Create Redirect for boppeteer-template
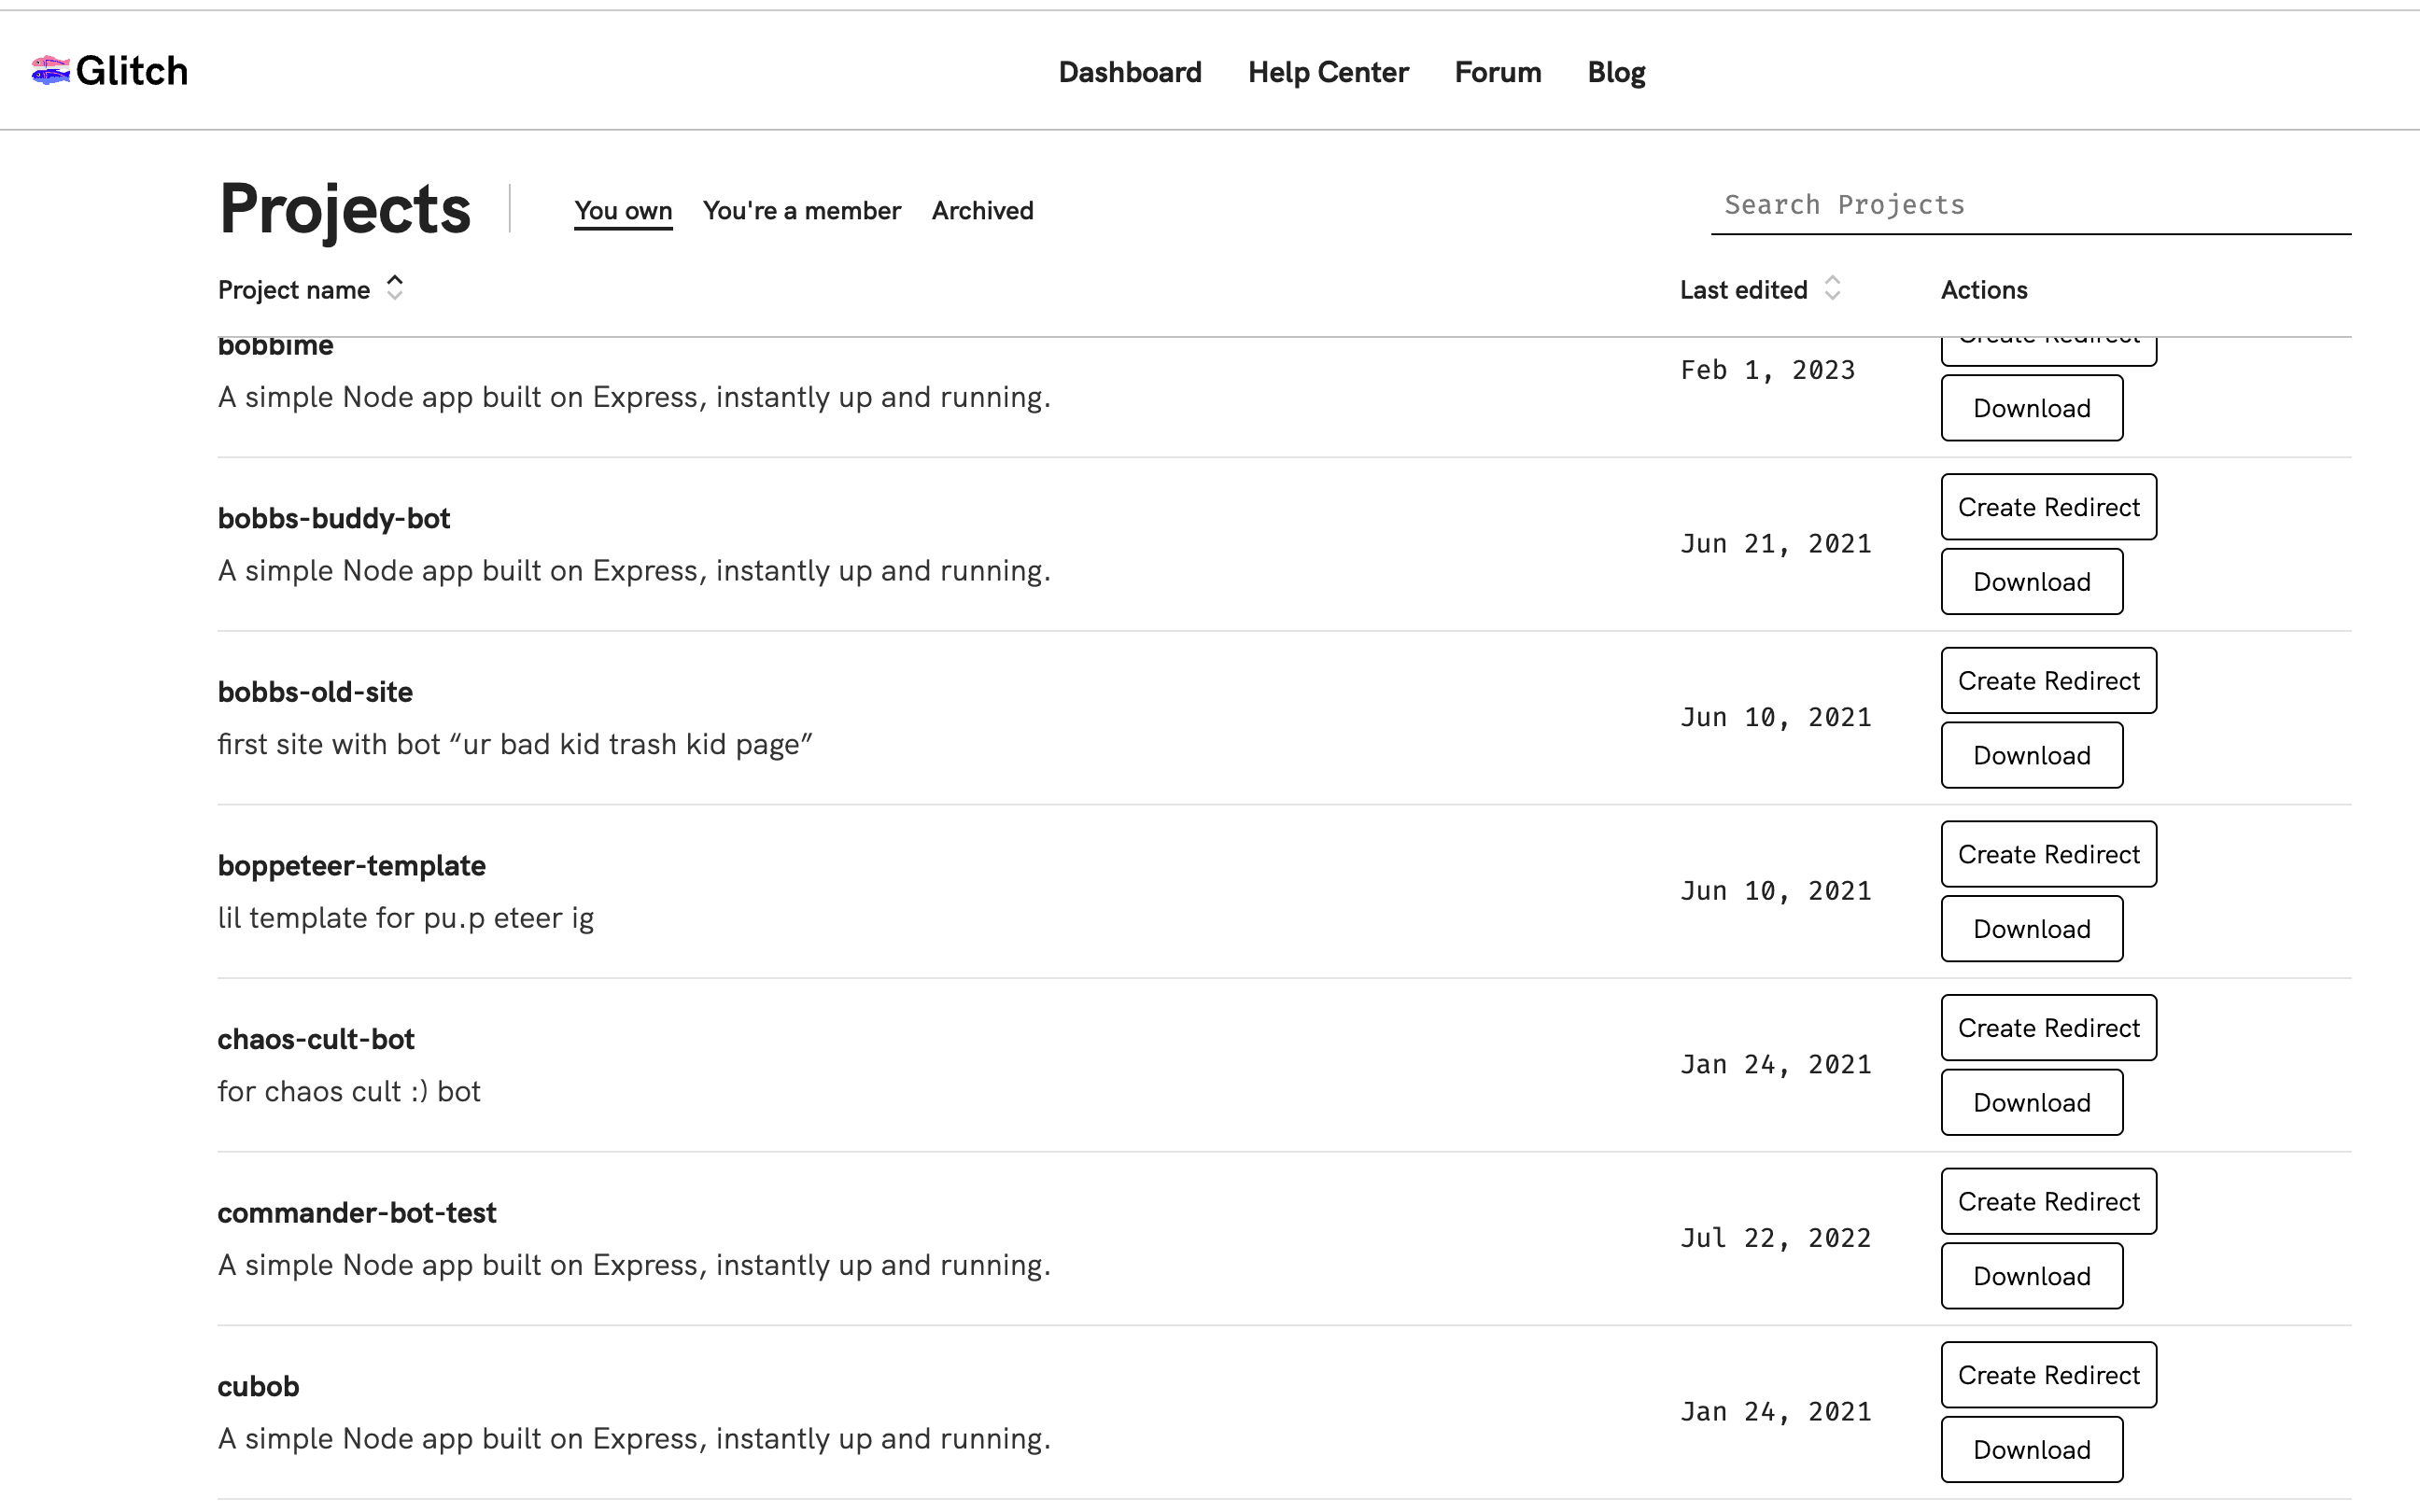The width and height of the screenshot is (2420, 1512). 2048,854
